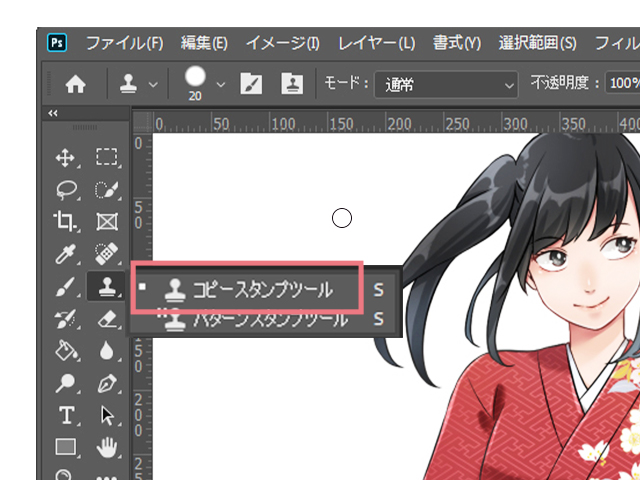The image size is (640, 480).
Task: Select the Lasso tool
Action: (66, 190)
